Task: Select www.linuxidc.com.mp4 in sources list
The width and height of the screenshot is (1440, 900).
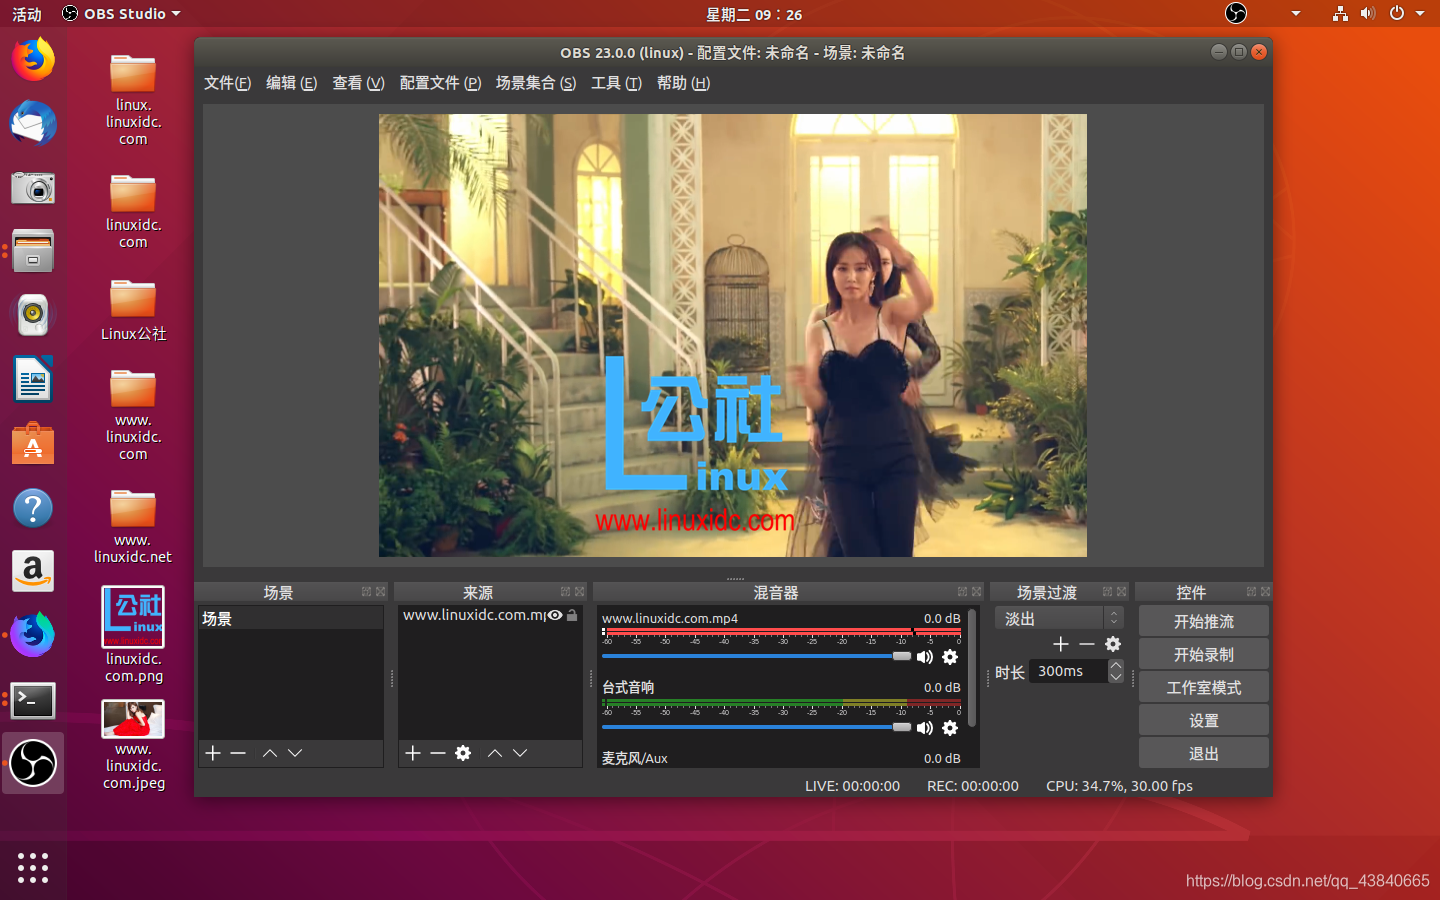Action: click(x=474, y=615)
